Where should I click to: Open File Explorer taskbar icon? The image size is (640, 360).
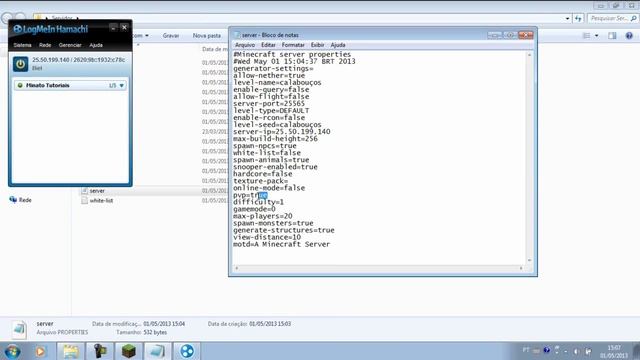tap(71, 351)
